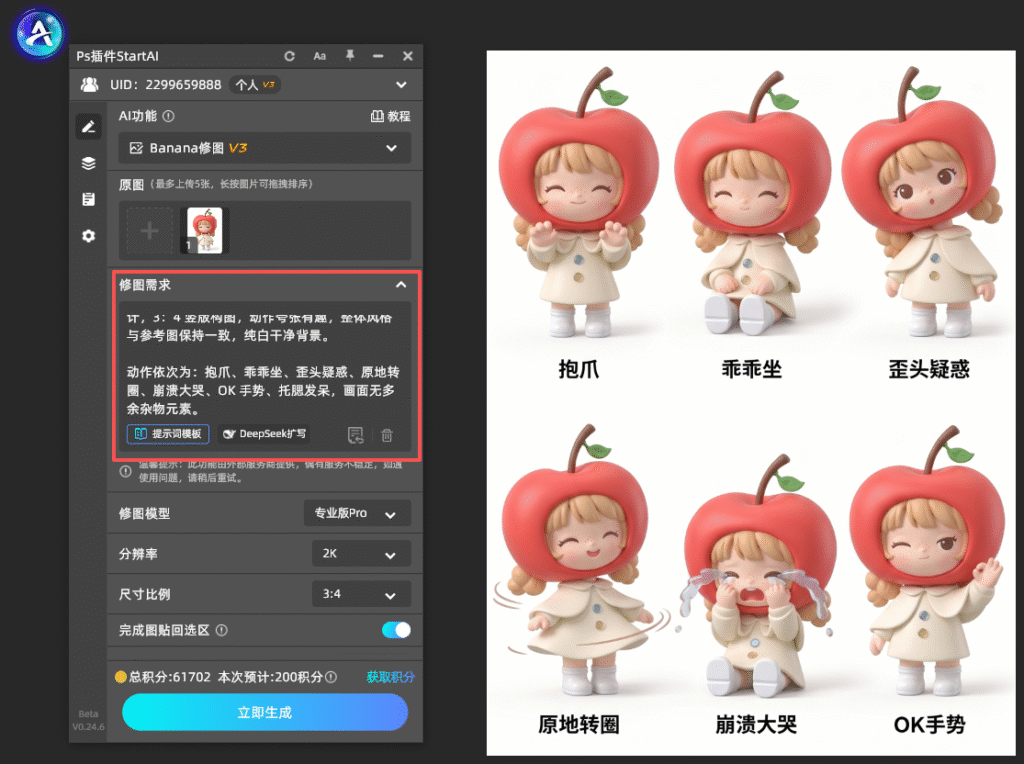Minimize the StartAI plugin panel
Screen dimensions: 1024x764
(378, 56)
